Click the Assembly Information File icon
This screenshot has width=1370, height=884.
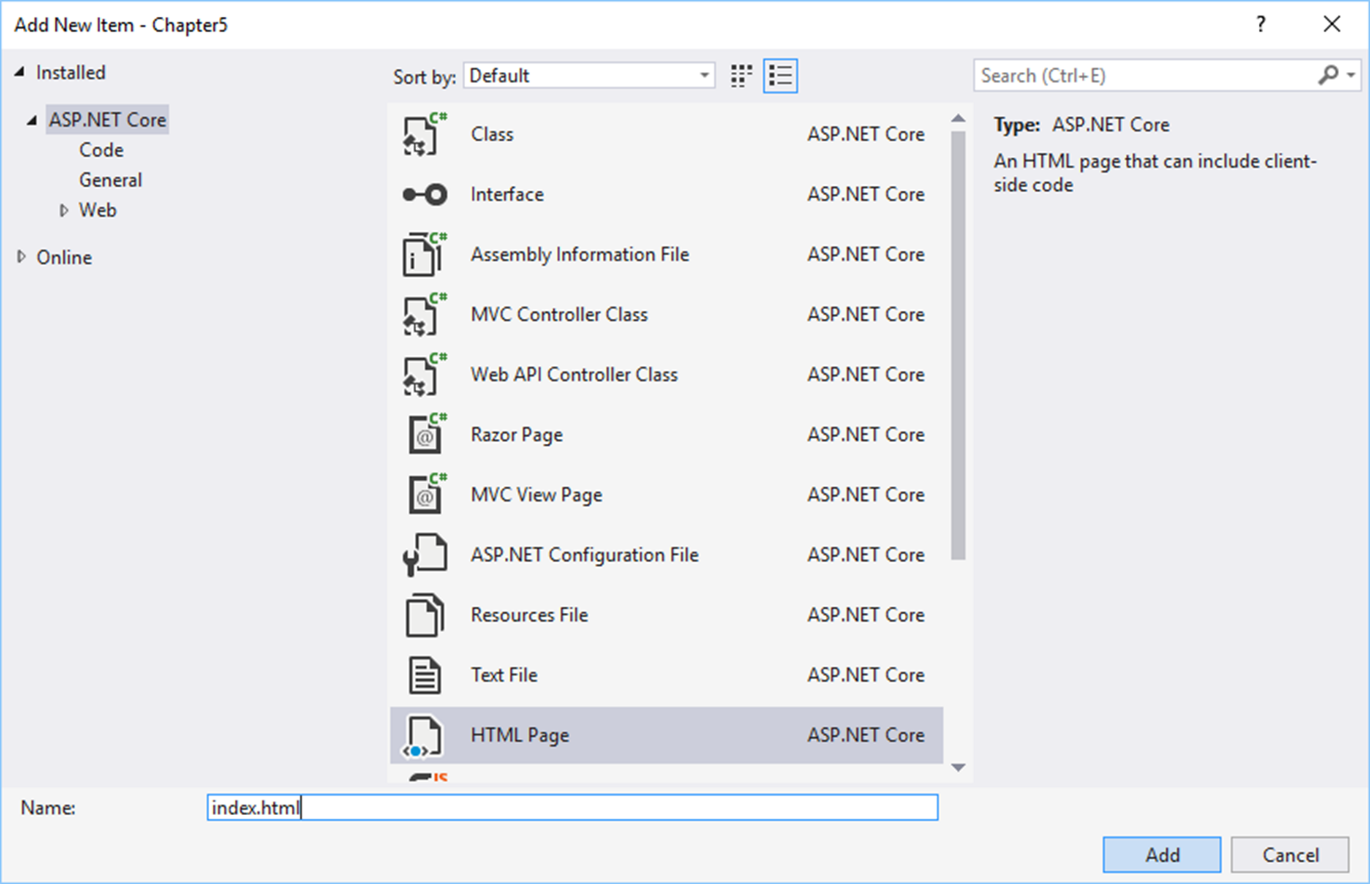(425, 254)
